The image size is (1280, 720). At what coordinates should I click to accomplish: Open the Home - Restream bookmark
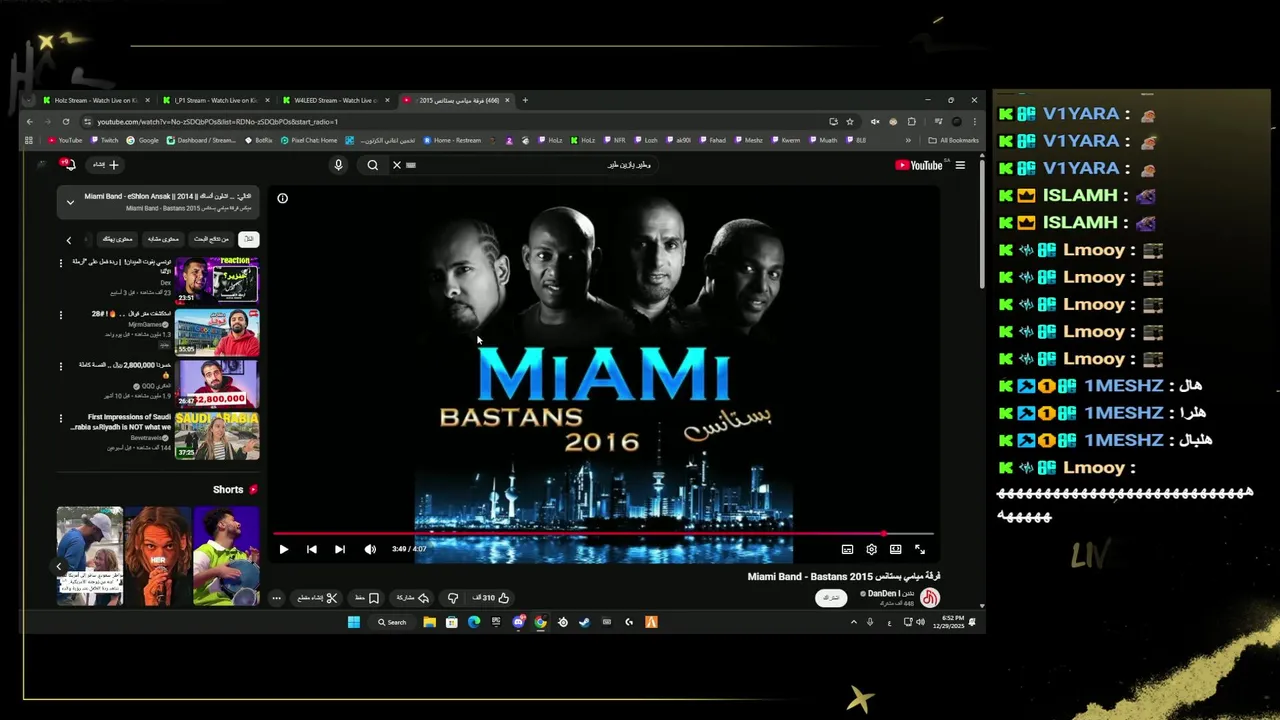(453, 141)
